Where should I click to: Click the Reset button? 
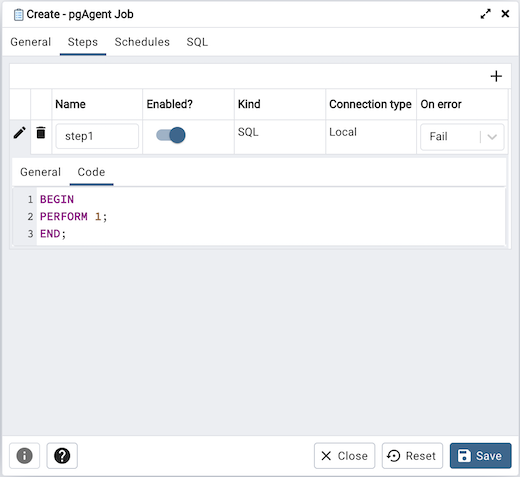coord(412,455)
